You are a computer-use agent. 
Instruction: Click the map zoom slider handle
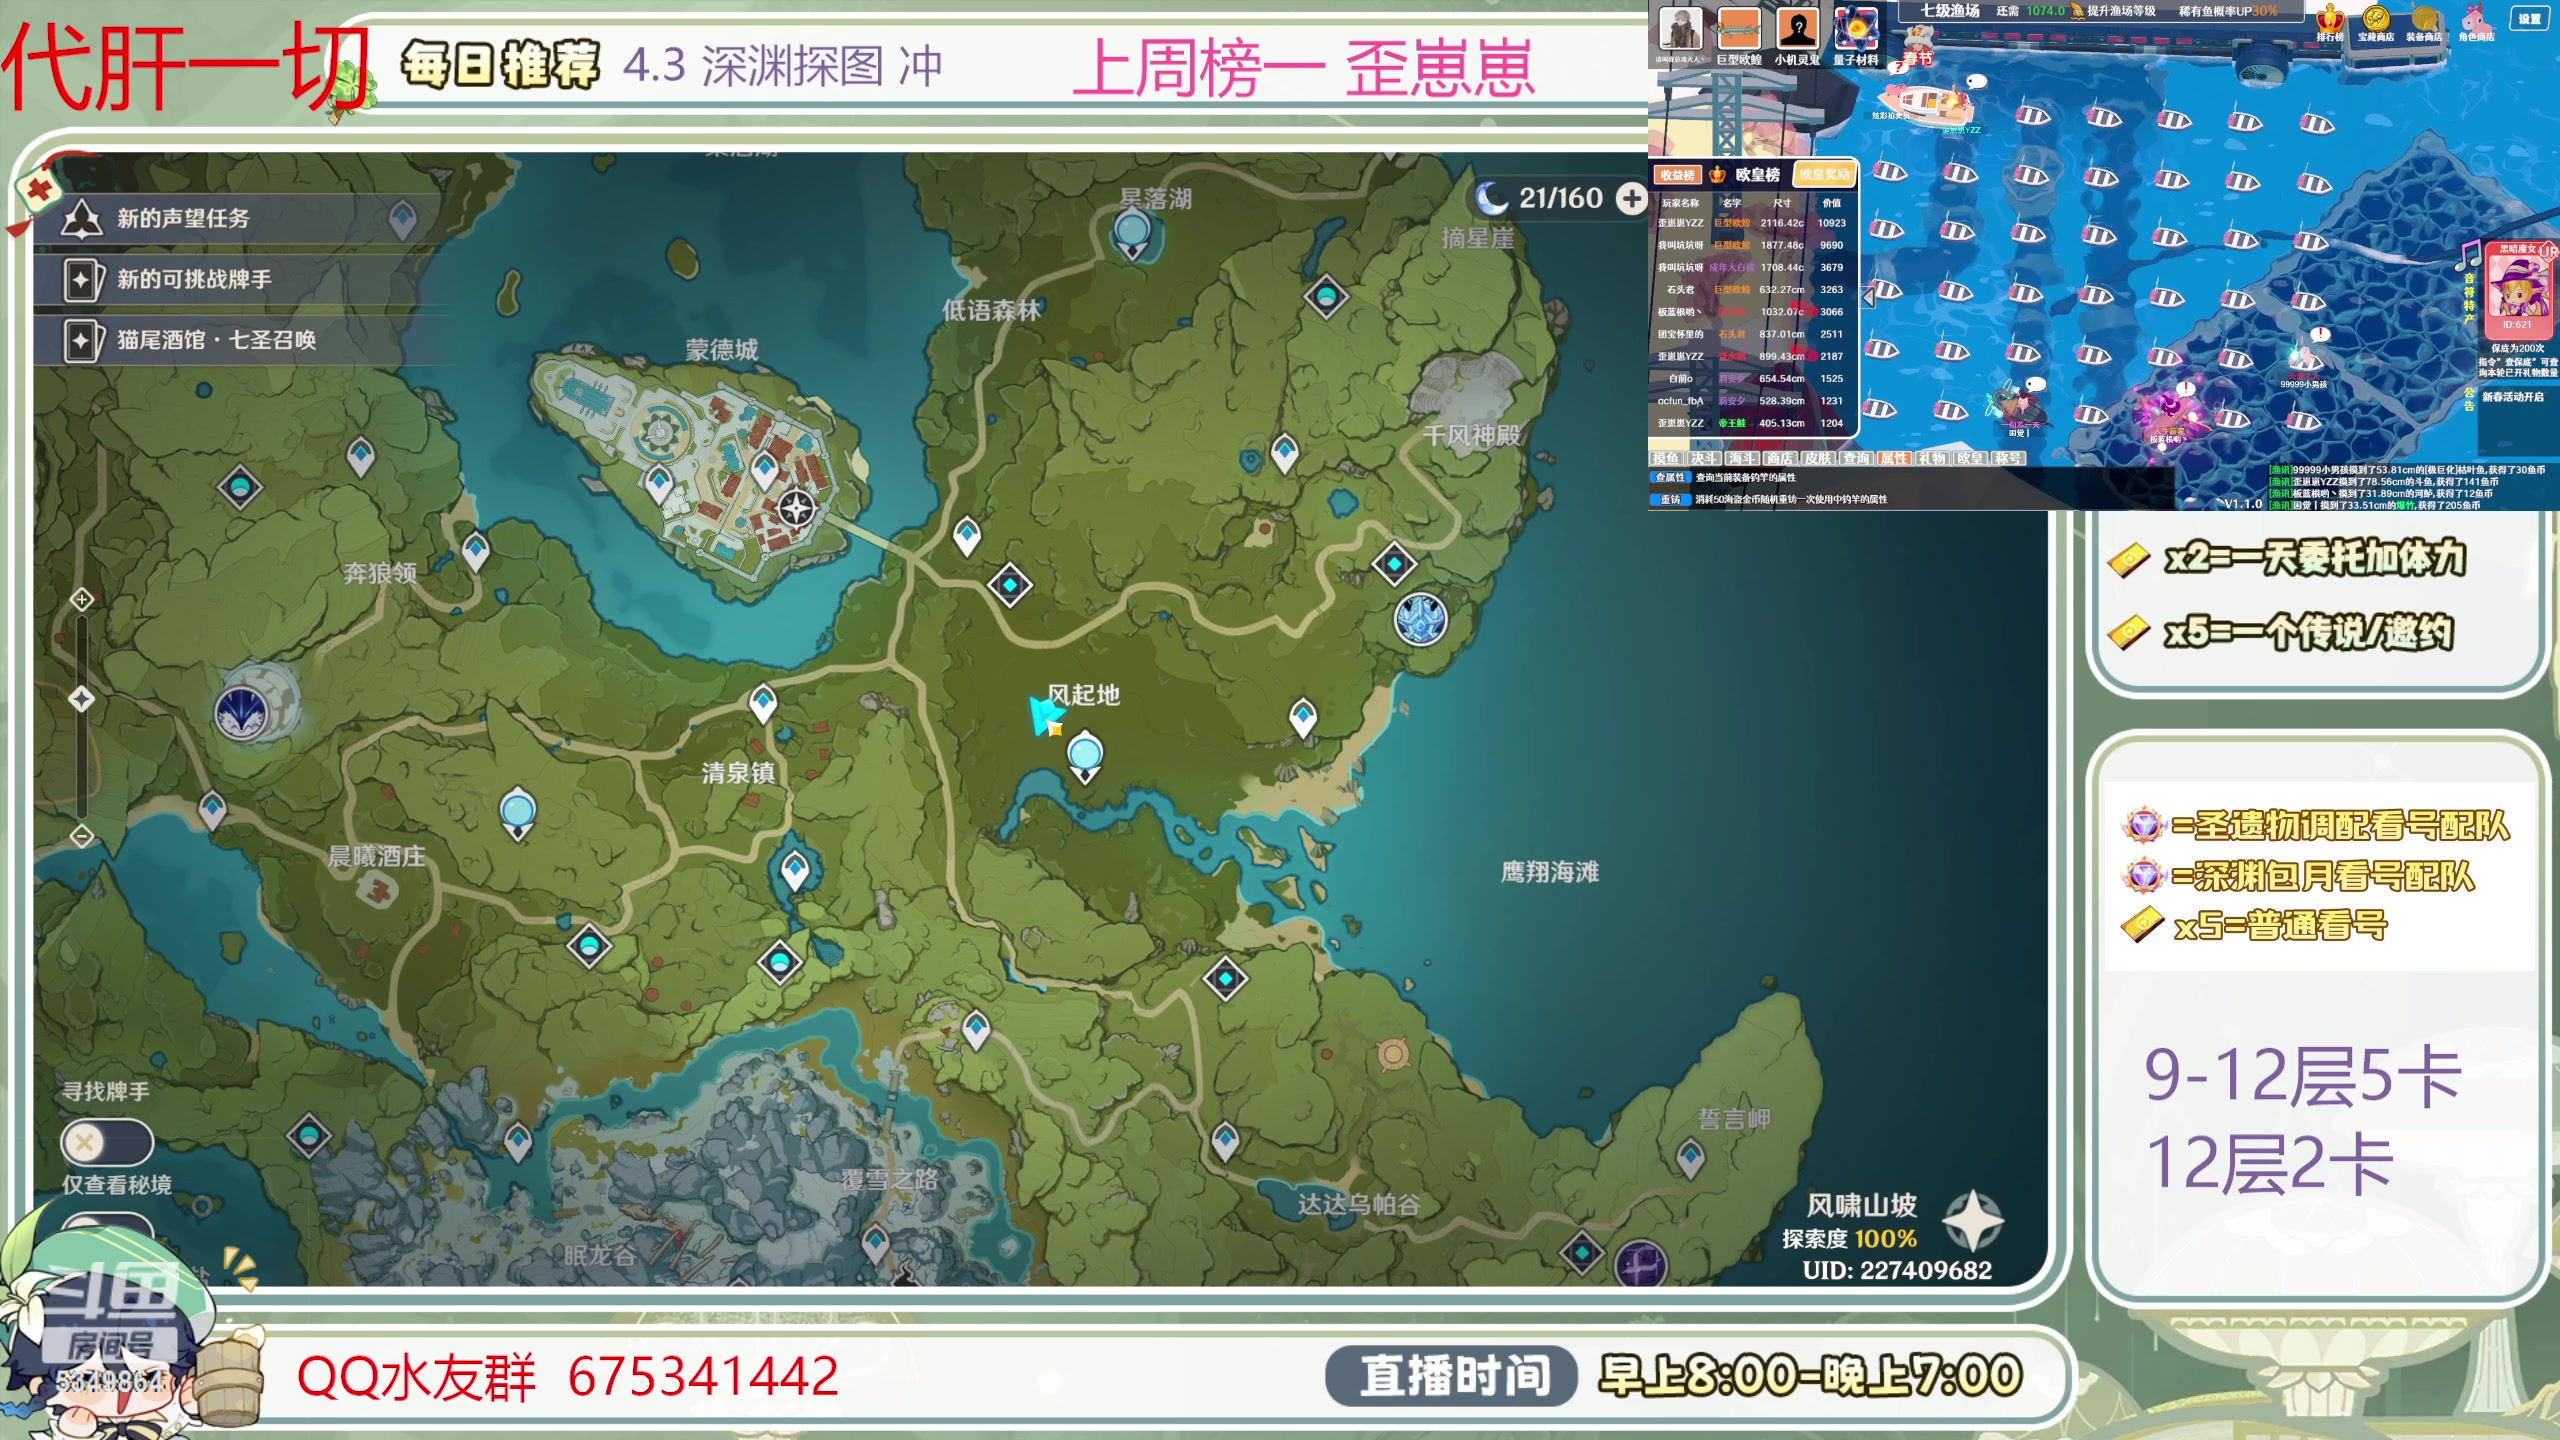82,698
